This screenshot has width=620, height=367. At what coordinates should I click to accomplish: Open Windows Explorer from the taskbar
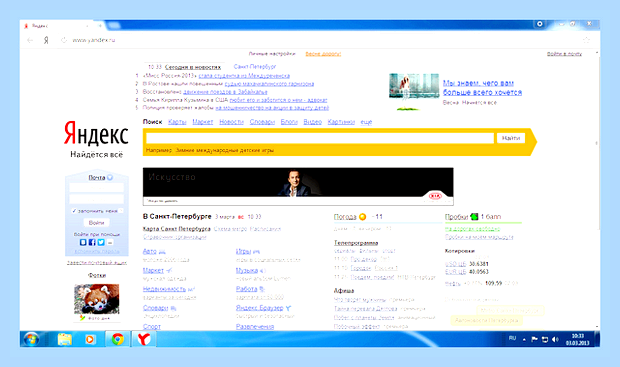(x=65, y=339)
